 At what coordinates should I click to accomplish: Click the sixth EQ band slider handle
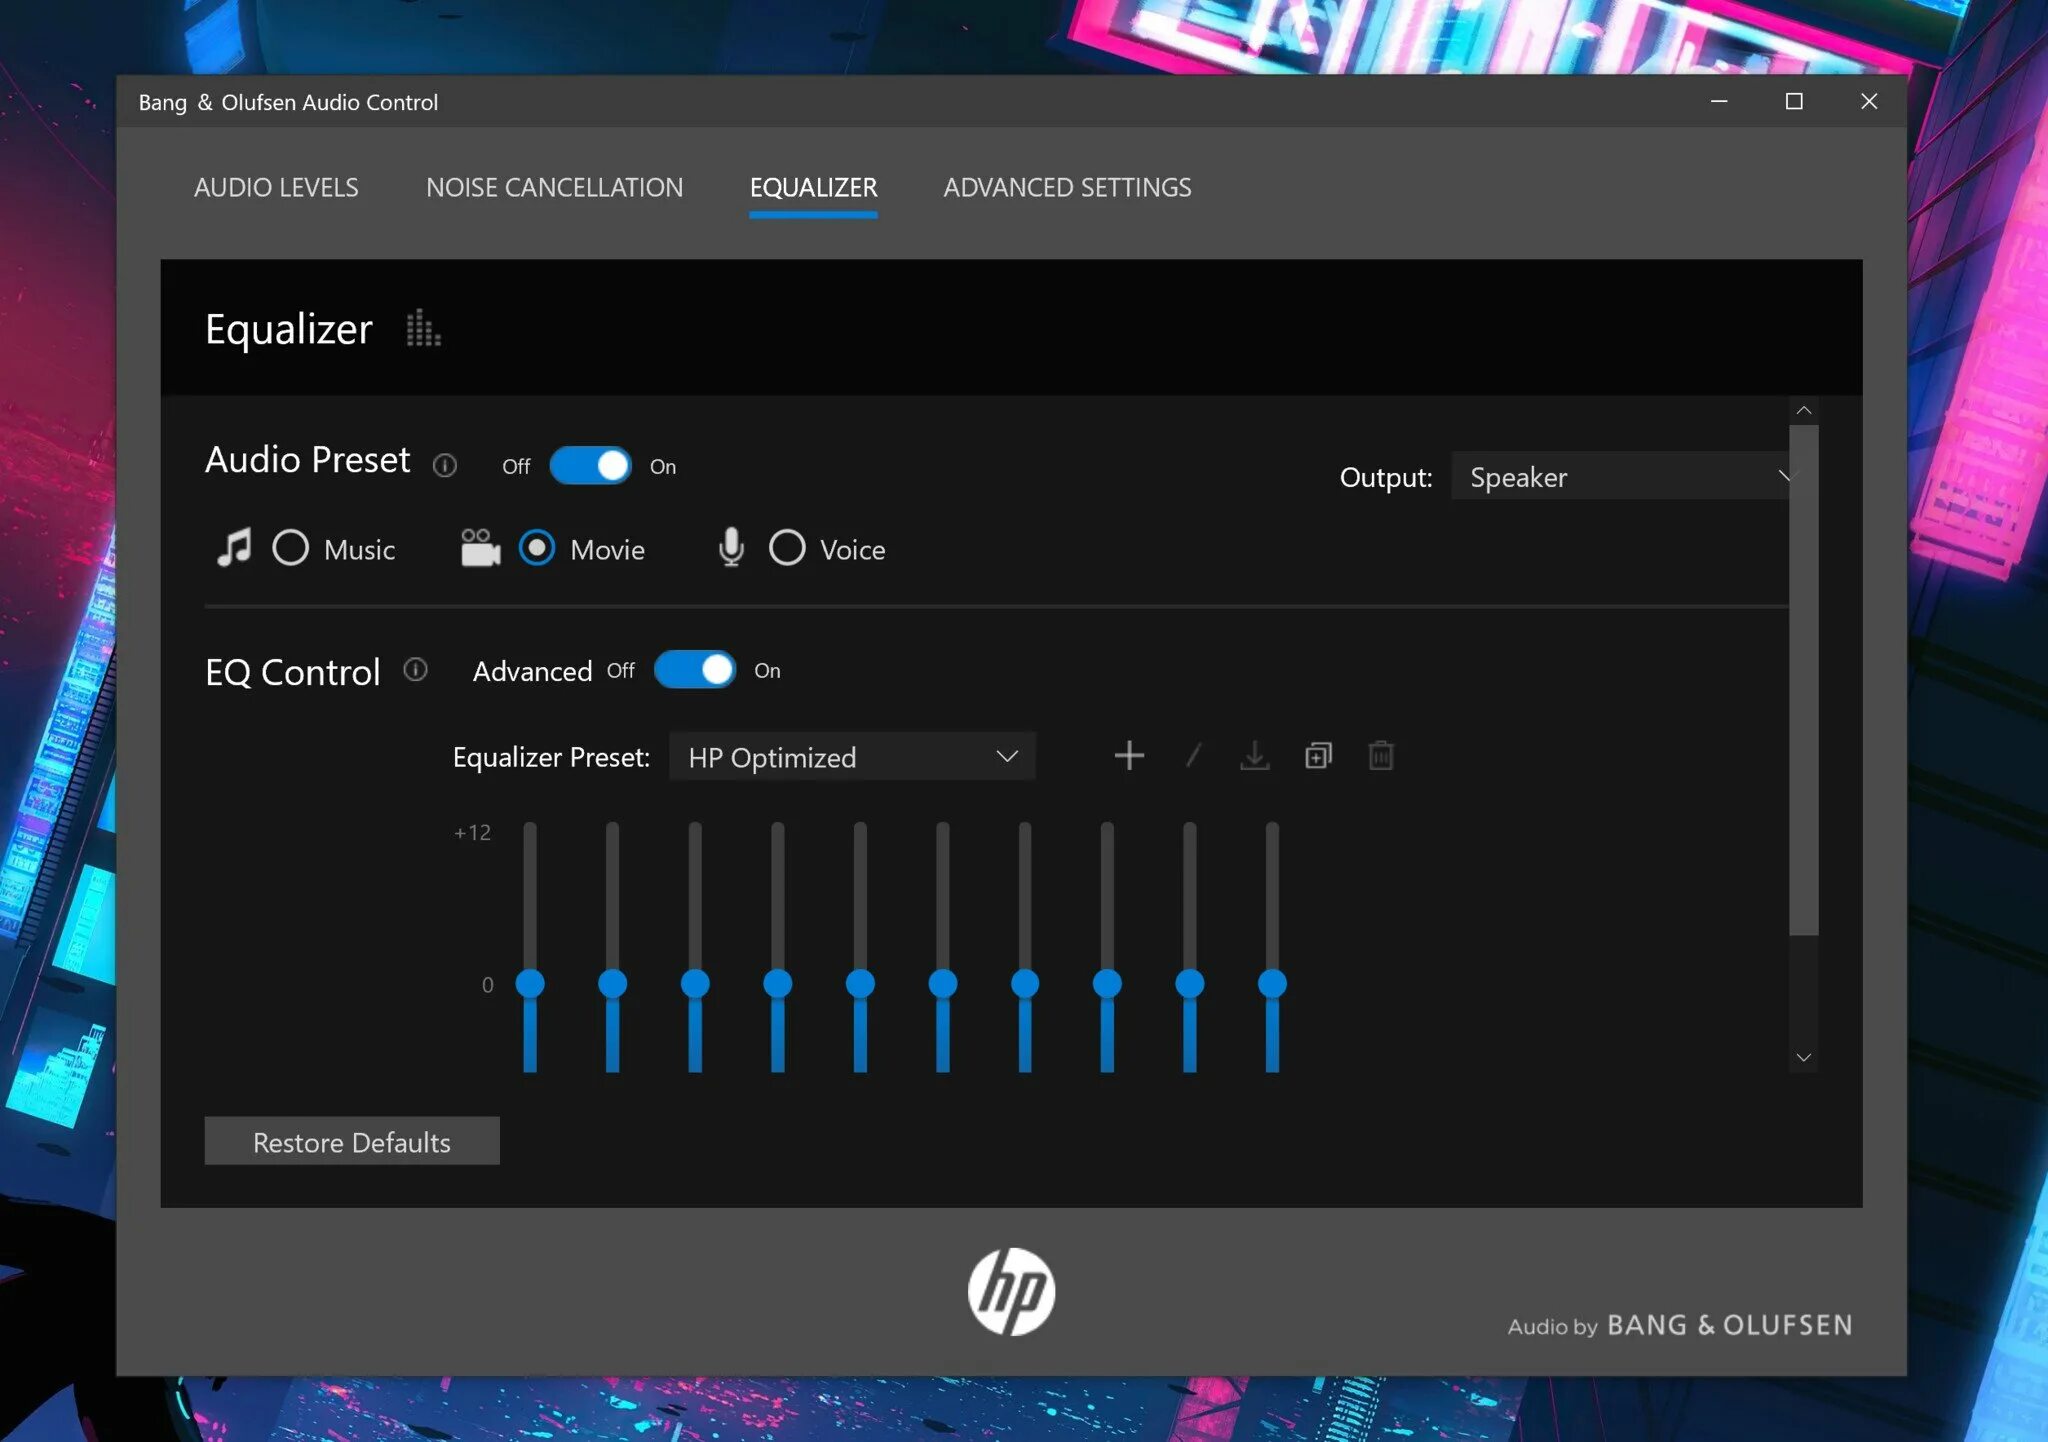pos(942,983)
